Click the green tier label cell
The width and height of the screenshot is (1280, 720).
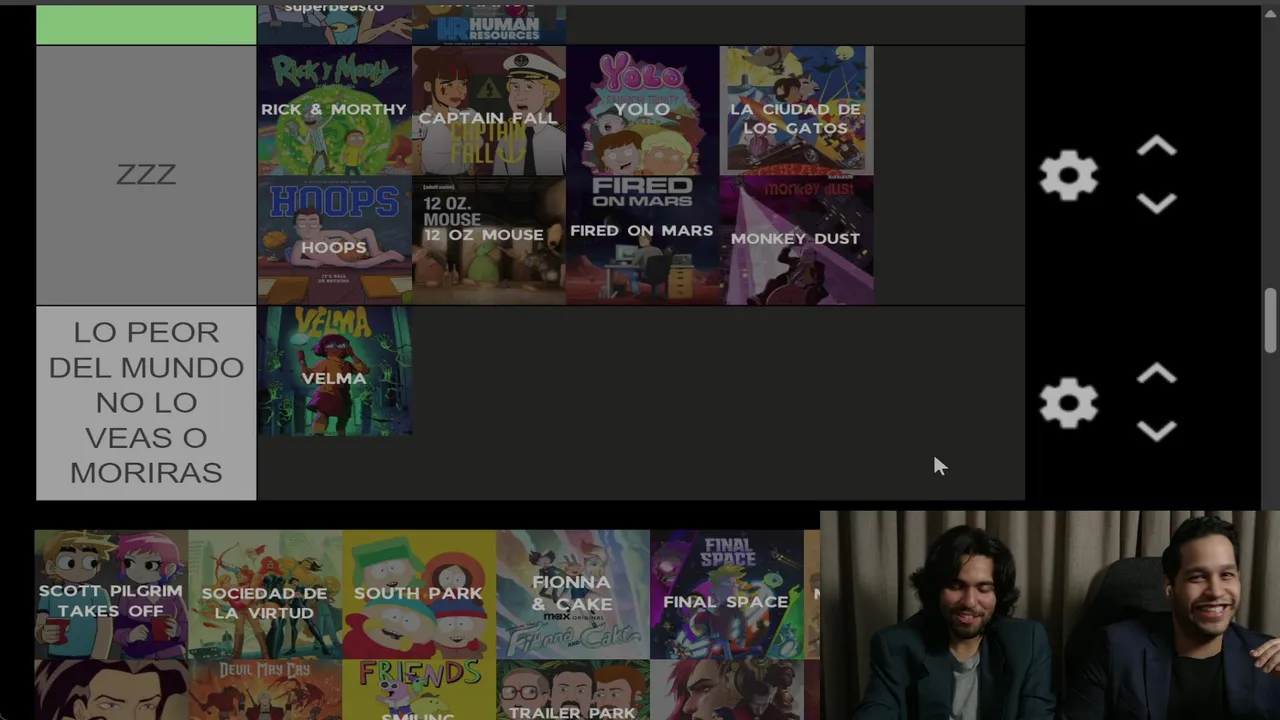pyautogui.click(x=146, y=24)
